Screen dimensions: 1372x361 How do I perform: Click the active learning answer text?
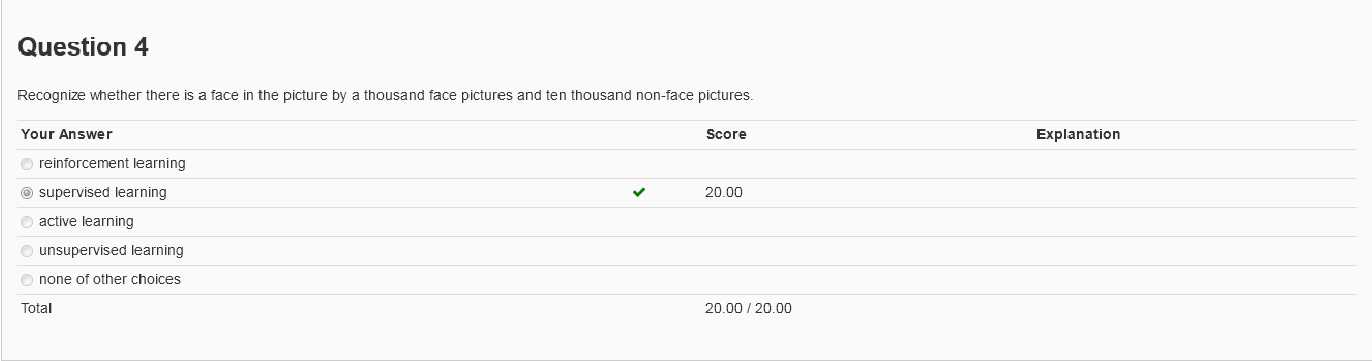pos(86,221)
